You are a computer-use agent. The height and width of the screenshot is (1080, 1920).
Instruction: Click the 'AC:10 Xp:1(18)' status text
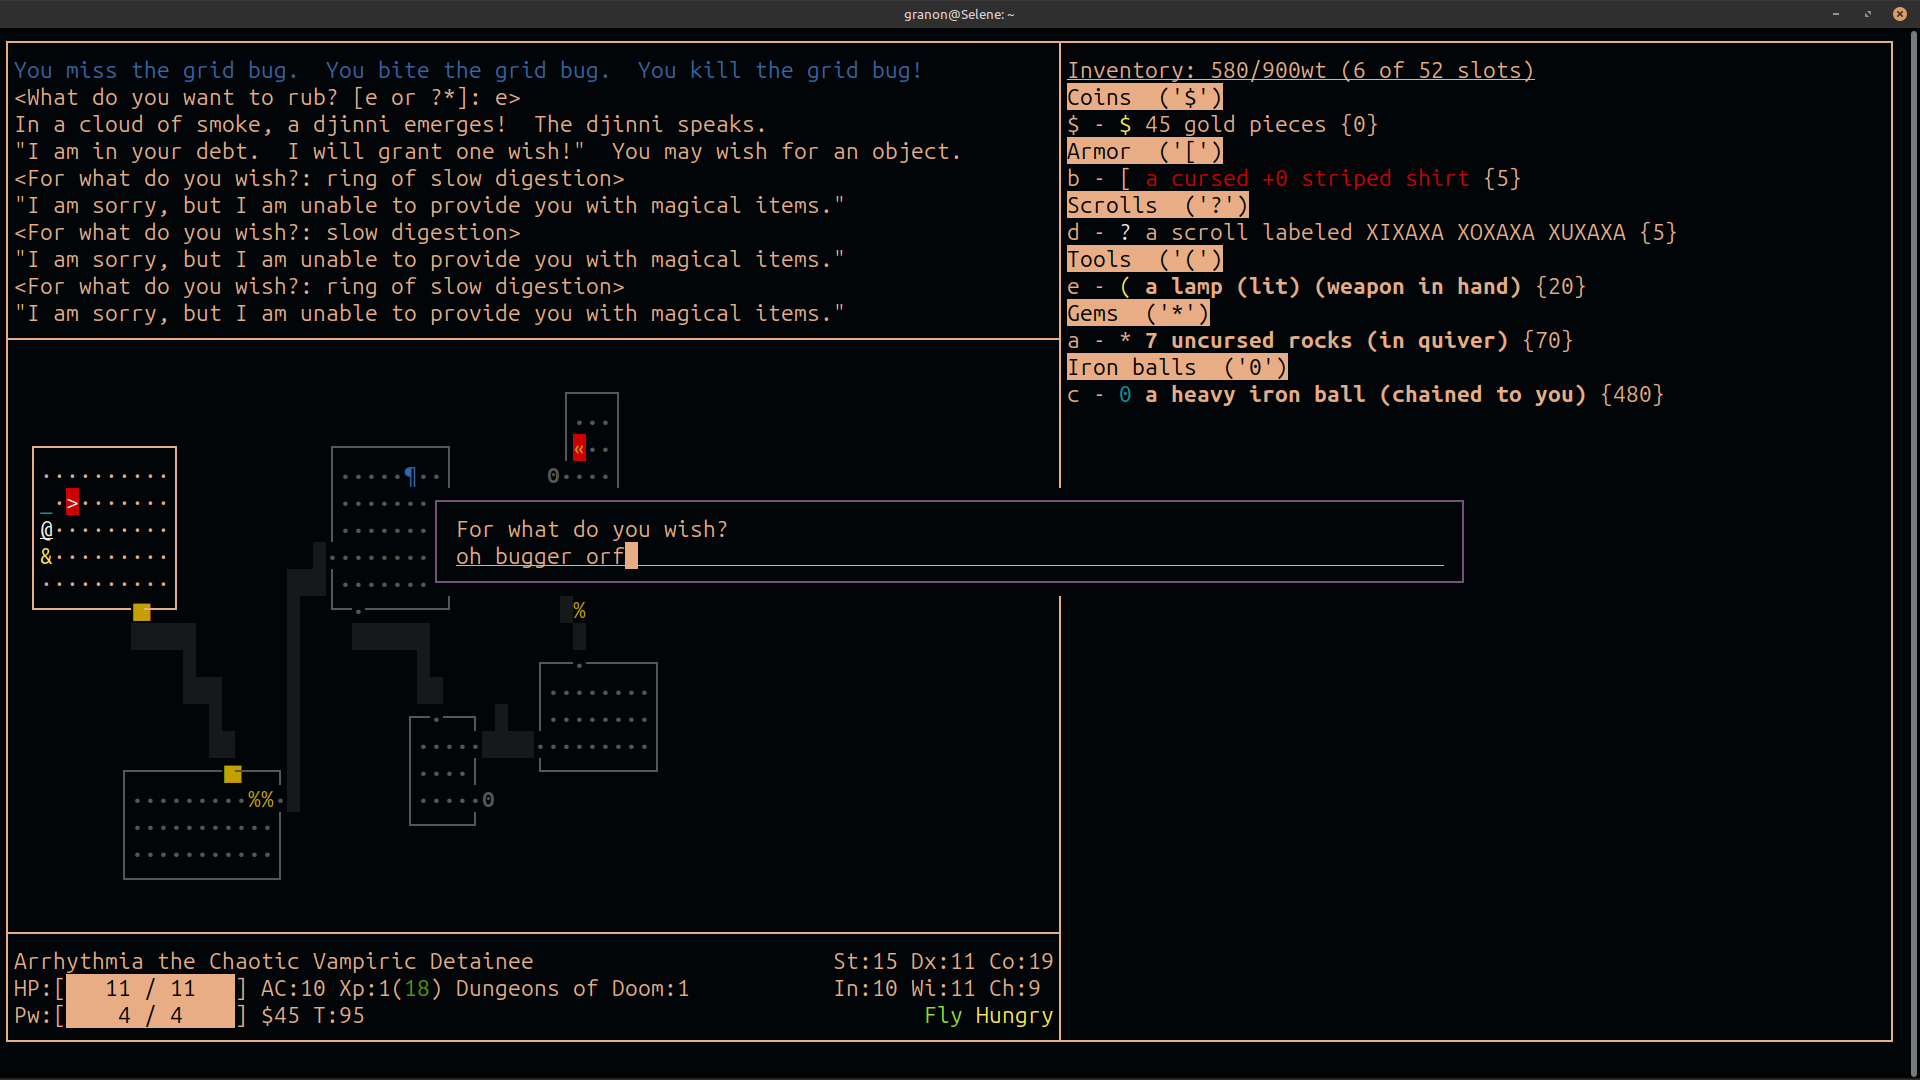tap(351, 988)
